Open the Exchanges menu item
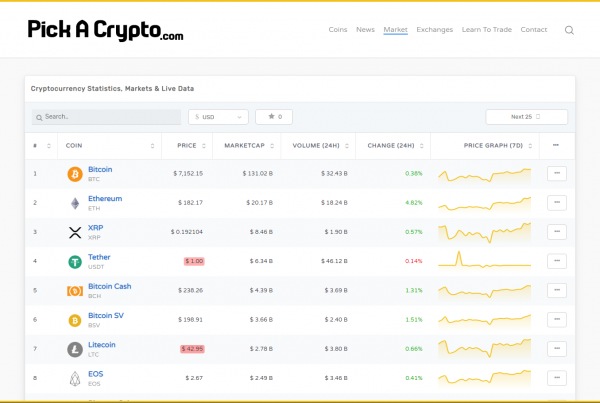Viewport: 600px width, 403px height. click(435, 29)
